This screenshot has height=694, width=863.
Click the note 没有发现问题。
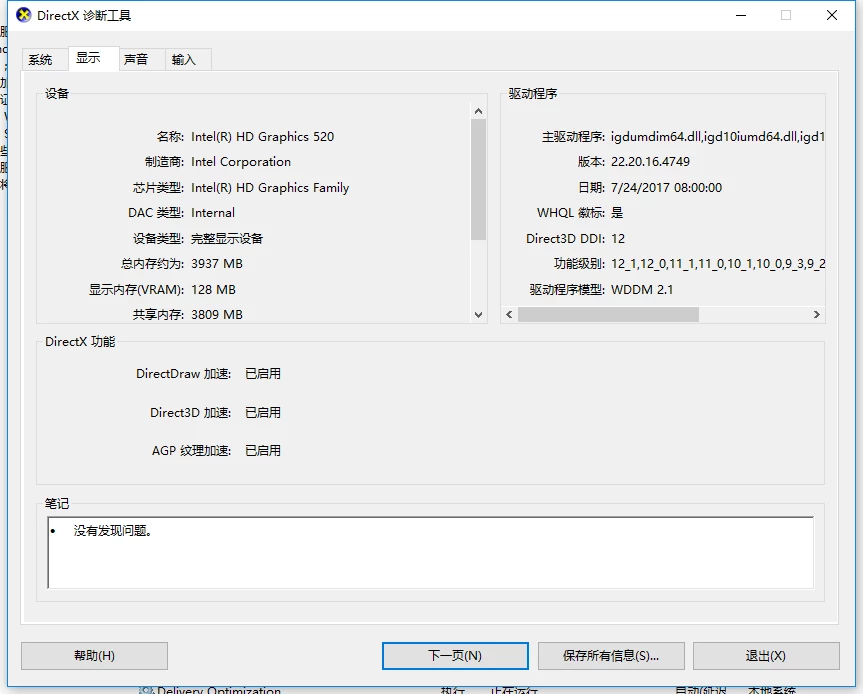click(113, 531)
